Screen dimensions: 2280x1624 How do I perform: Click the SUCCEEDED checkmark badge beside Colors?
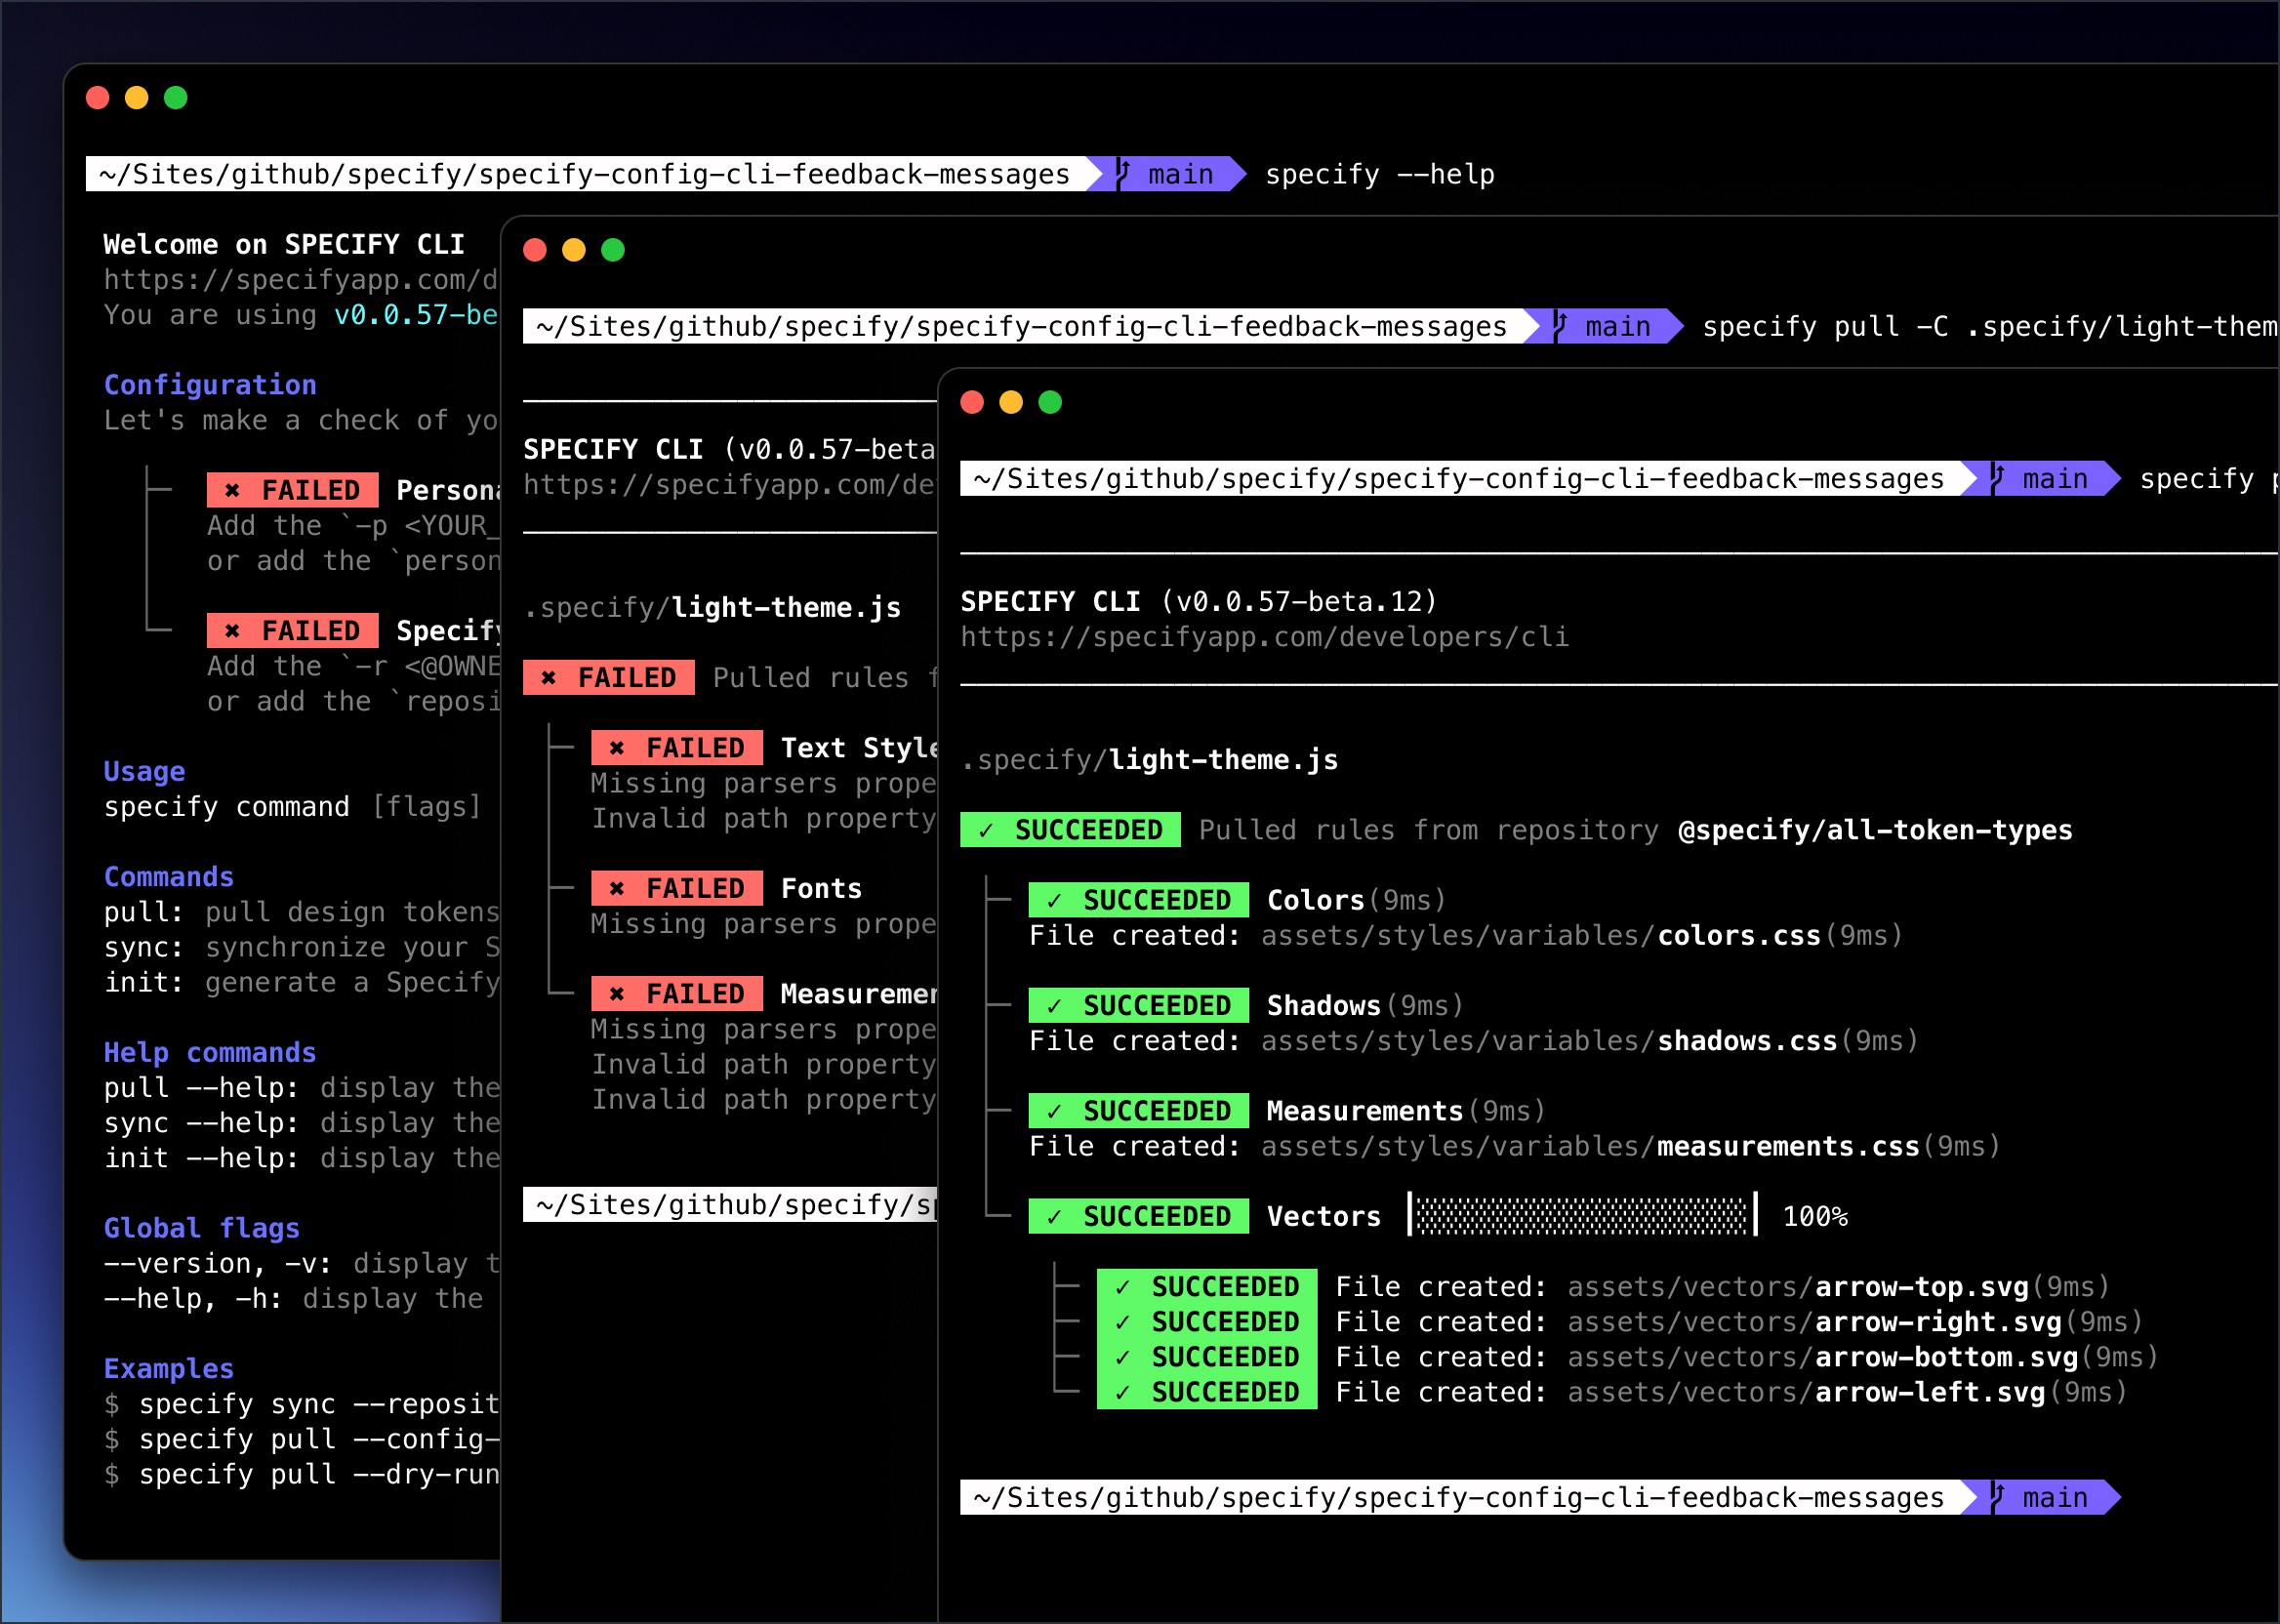pos(1138,900)
